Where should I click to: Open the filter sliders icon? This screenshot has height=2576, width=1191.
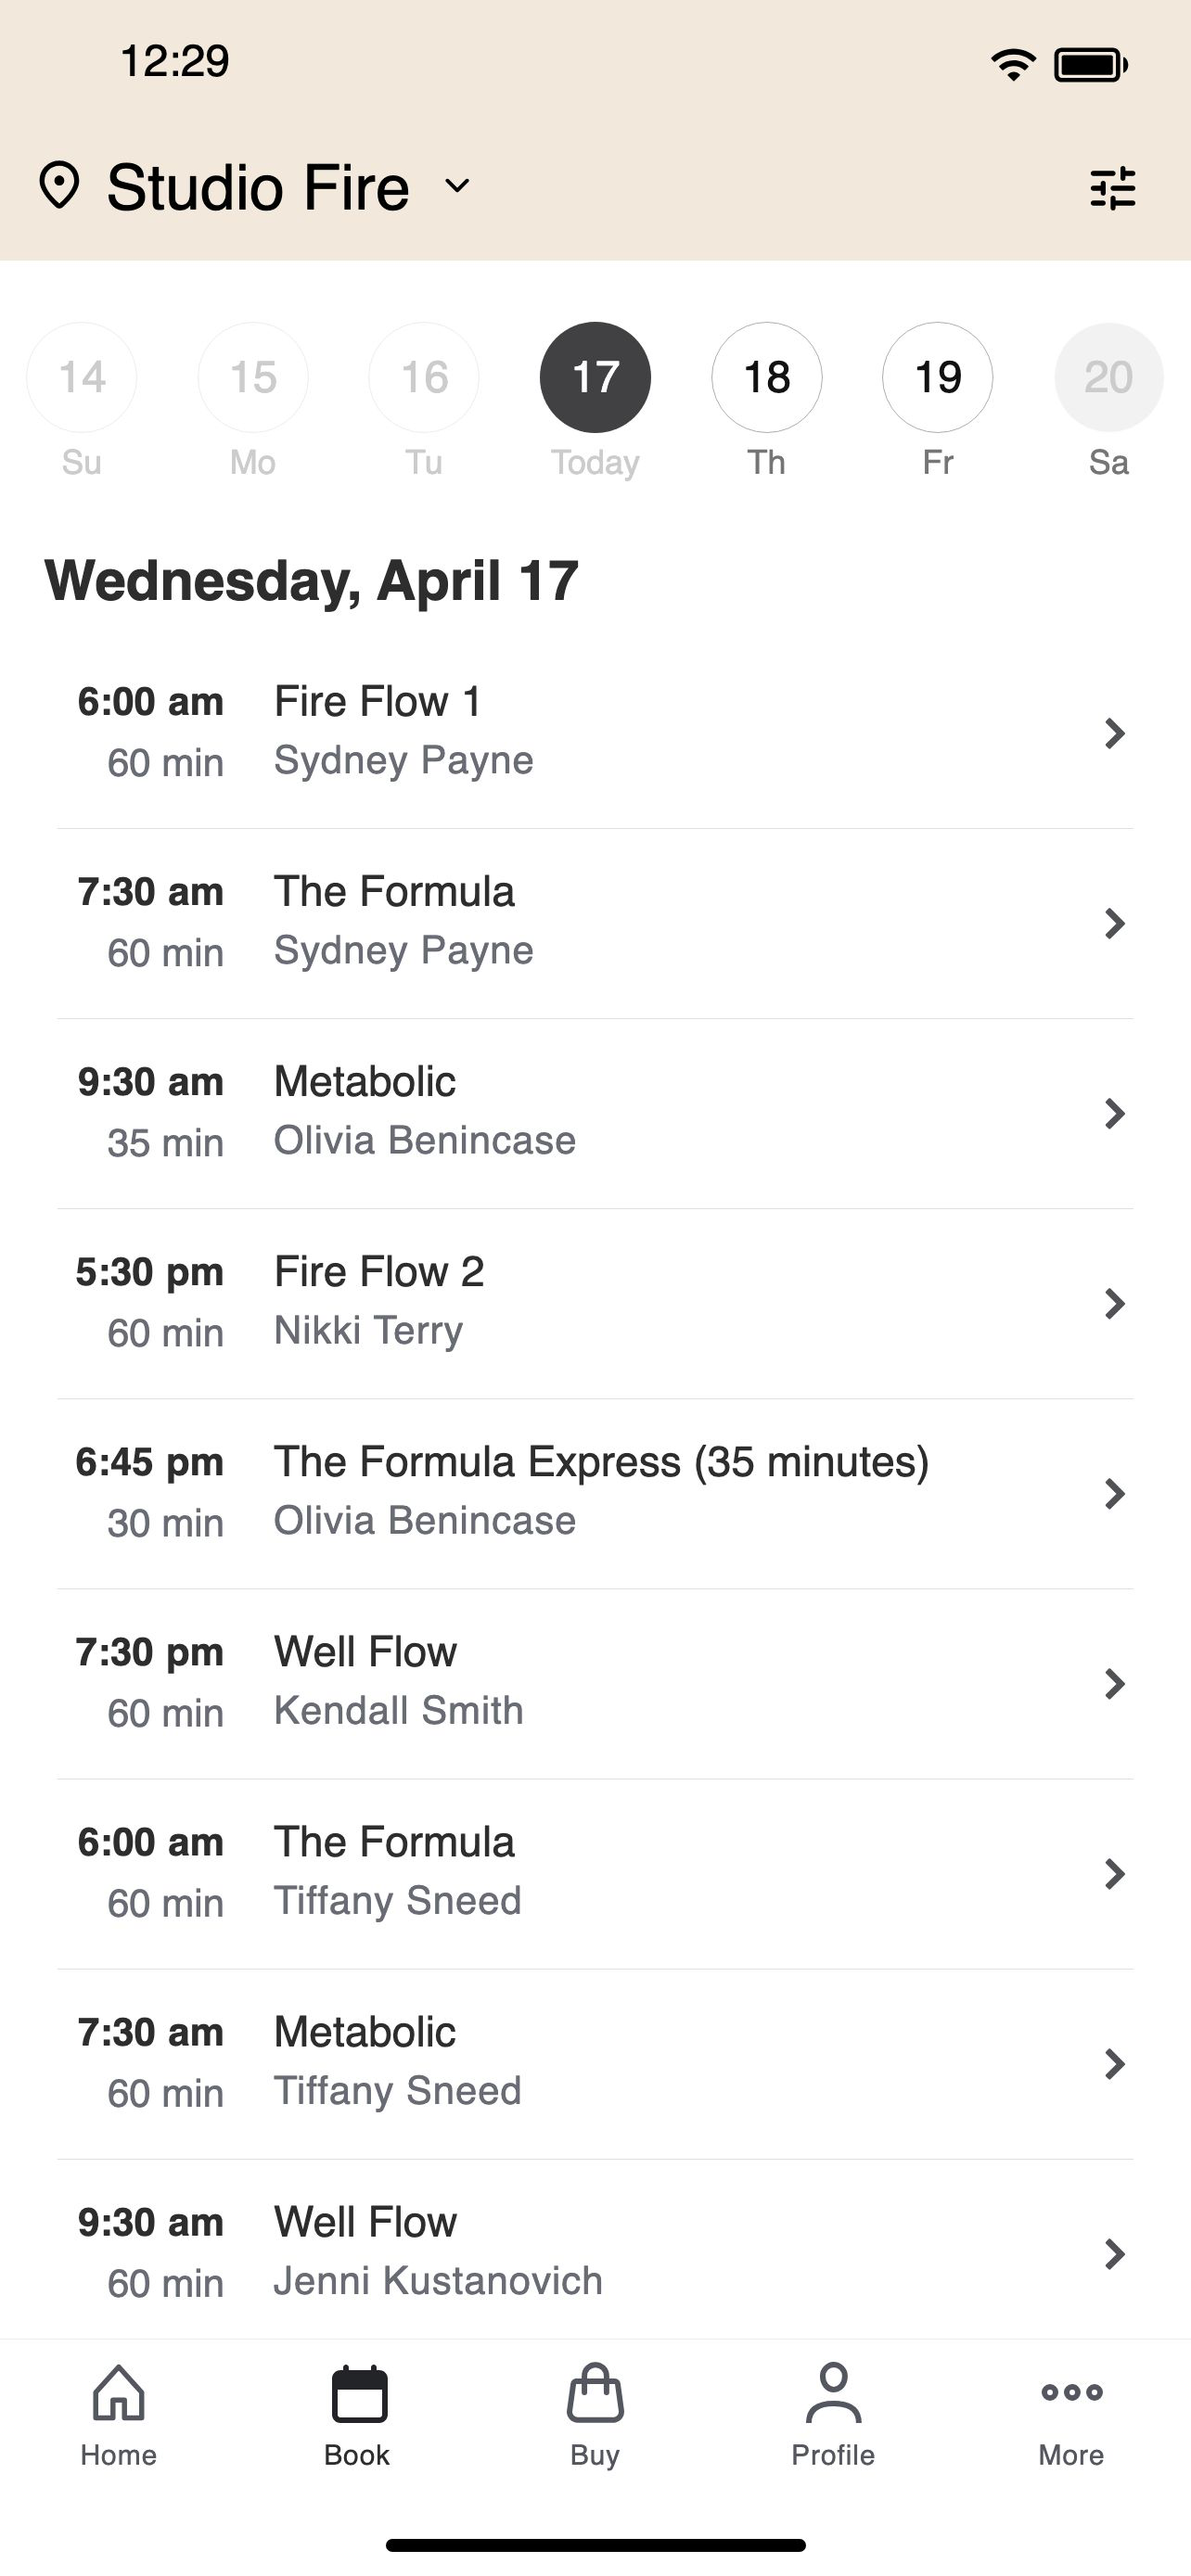[x=1112, y=187]
